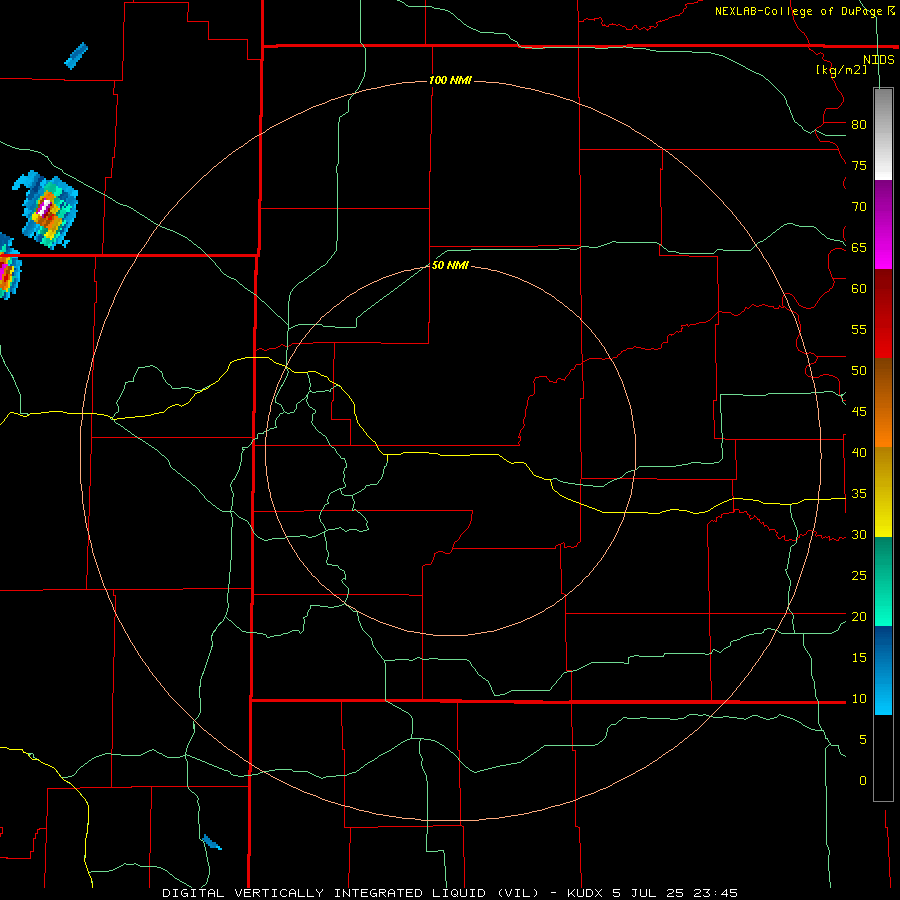Click the orange legend color band
The image size is (900, 900).
883,402
